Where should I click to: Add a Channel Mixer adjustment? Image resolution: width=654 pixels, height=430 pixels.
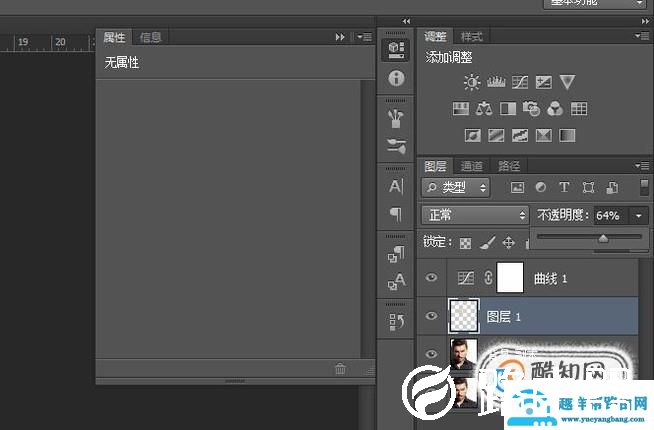pos(555,109)
